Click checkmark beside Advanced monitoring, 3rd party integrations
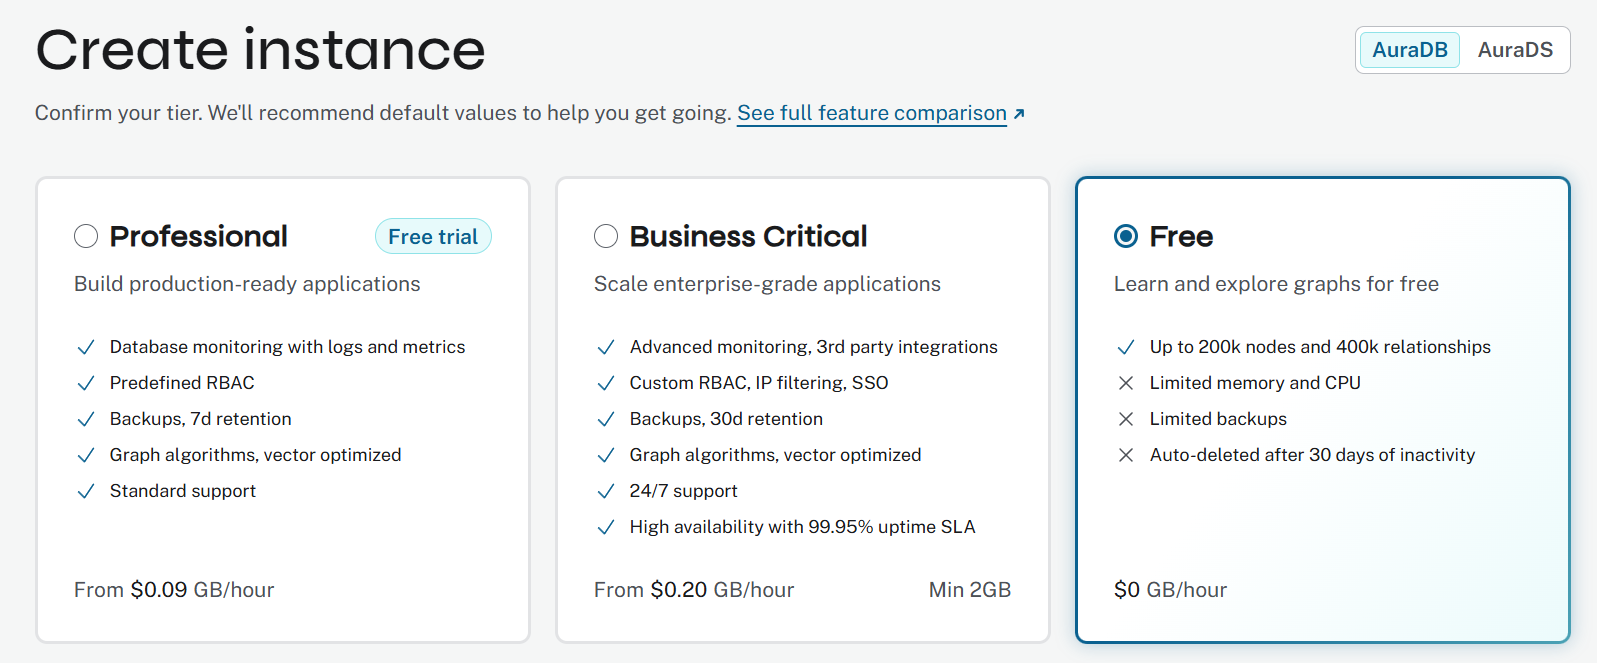 606,347
